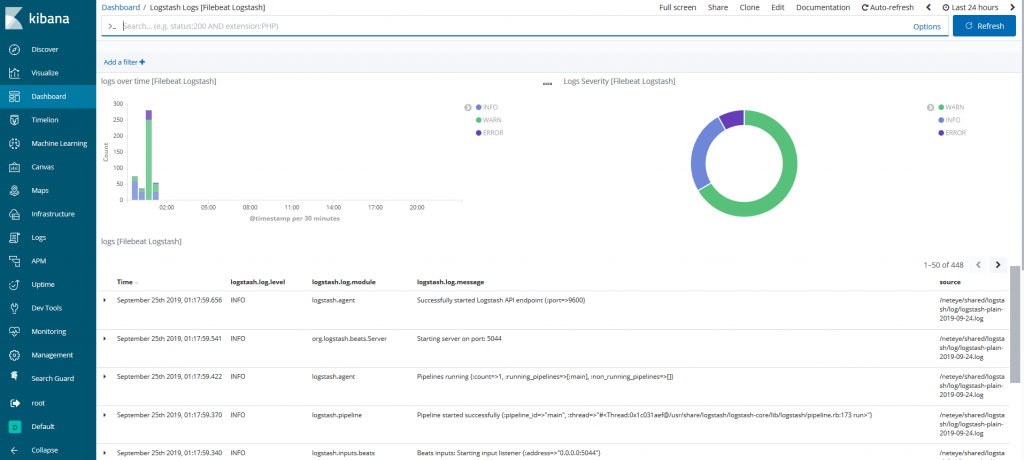The width and height of the screenshot is (1024, 460).
Task: Click the Default space avatar
Action: (14, 427)
